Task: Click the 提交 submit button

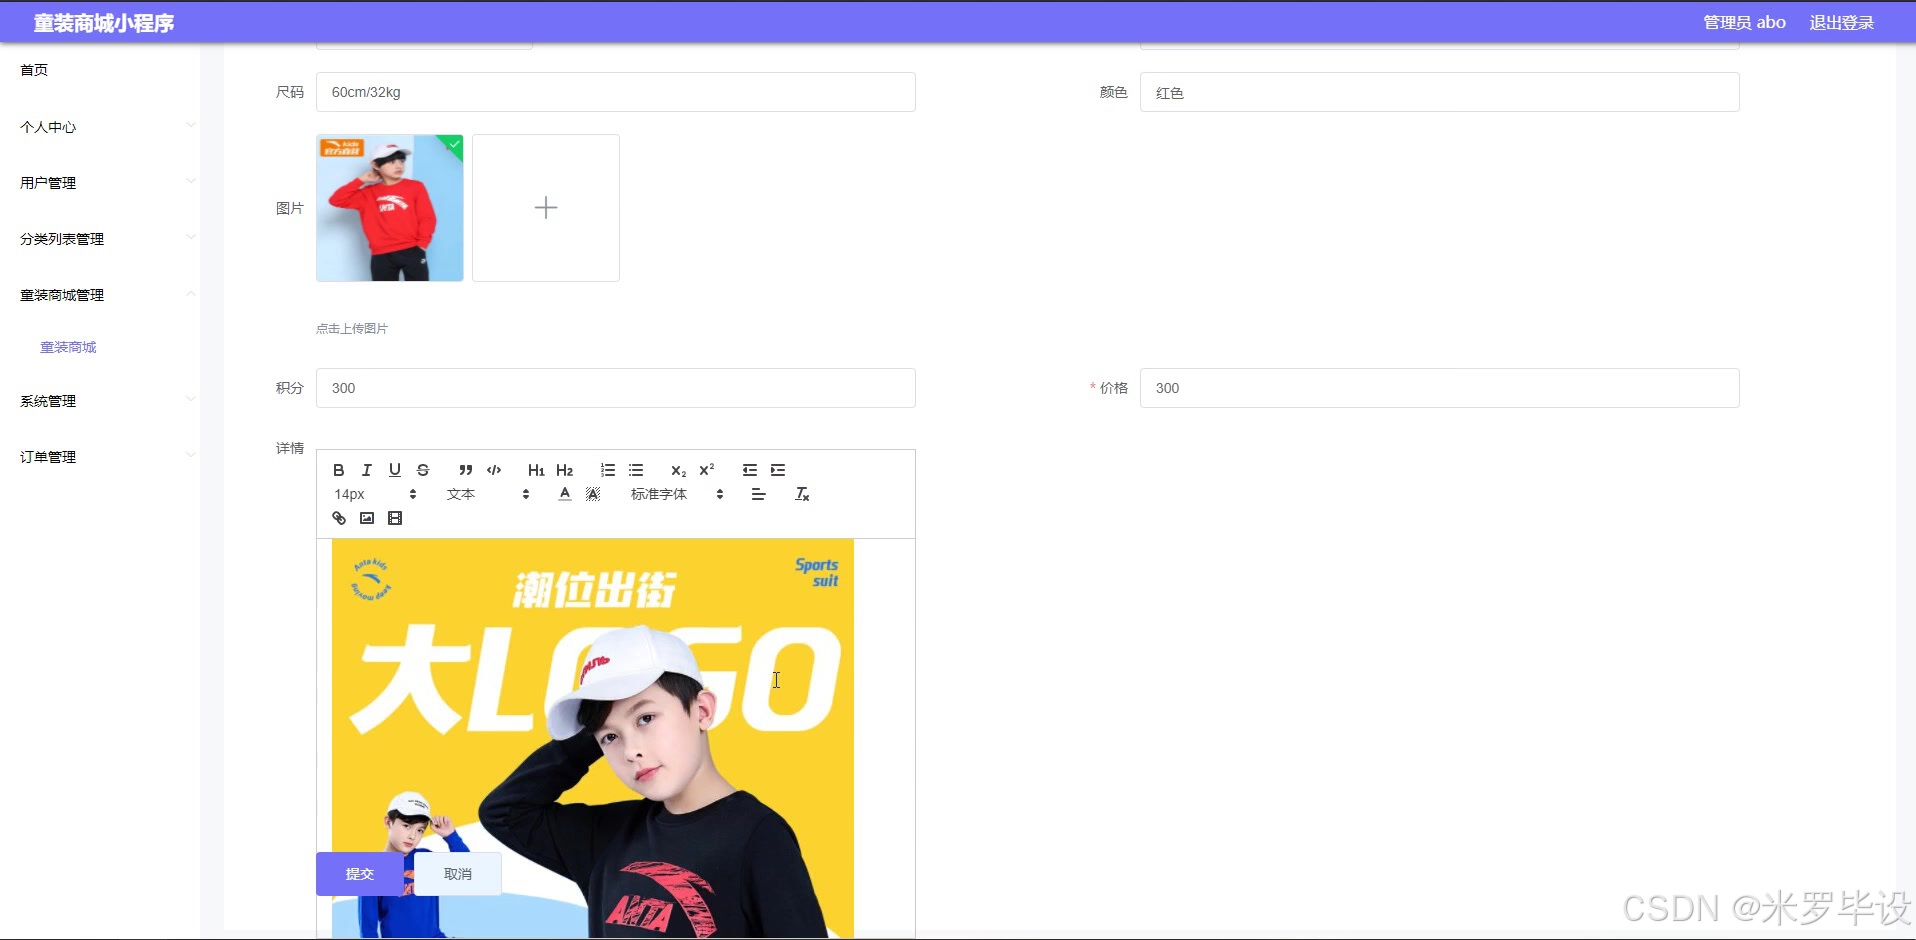Action: [x=360, y=874]
